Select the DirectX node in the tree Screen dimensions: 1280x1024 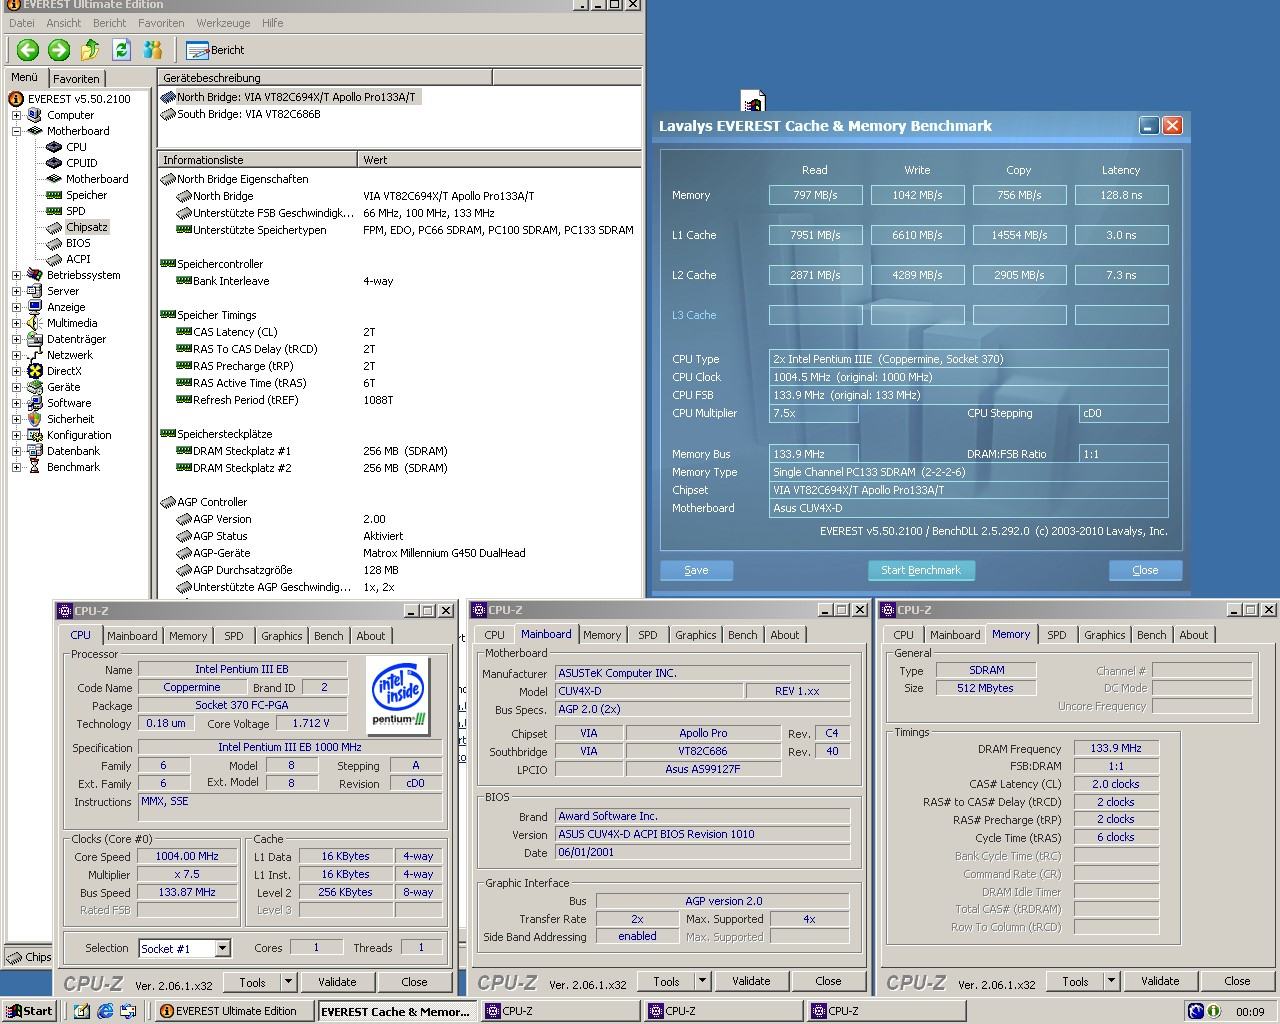[63, 371]
